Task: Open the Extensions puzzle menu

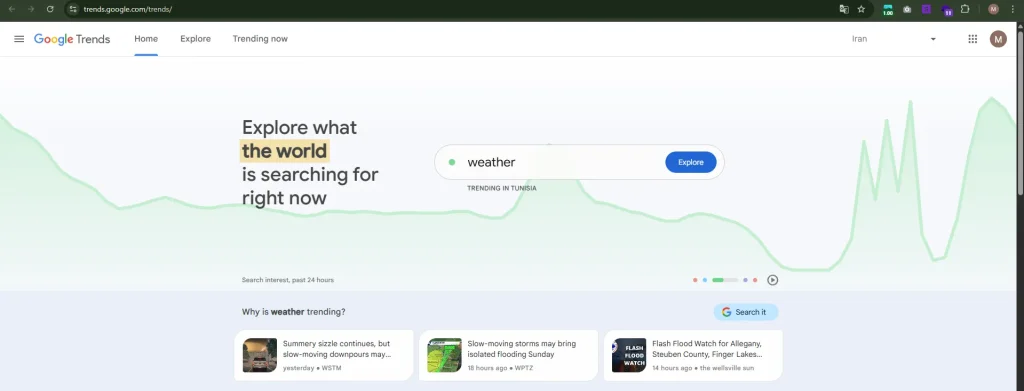Action: pos(965,9)
